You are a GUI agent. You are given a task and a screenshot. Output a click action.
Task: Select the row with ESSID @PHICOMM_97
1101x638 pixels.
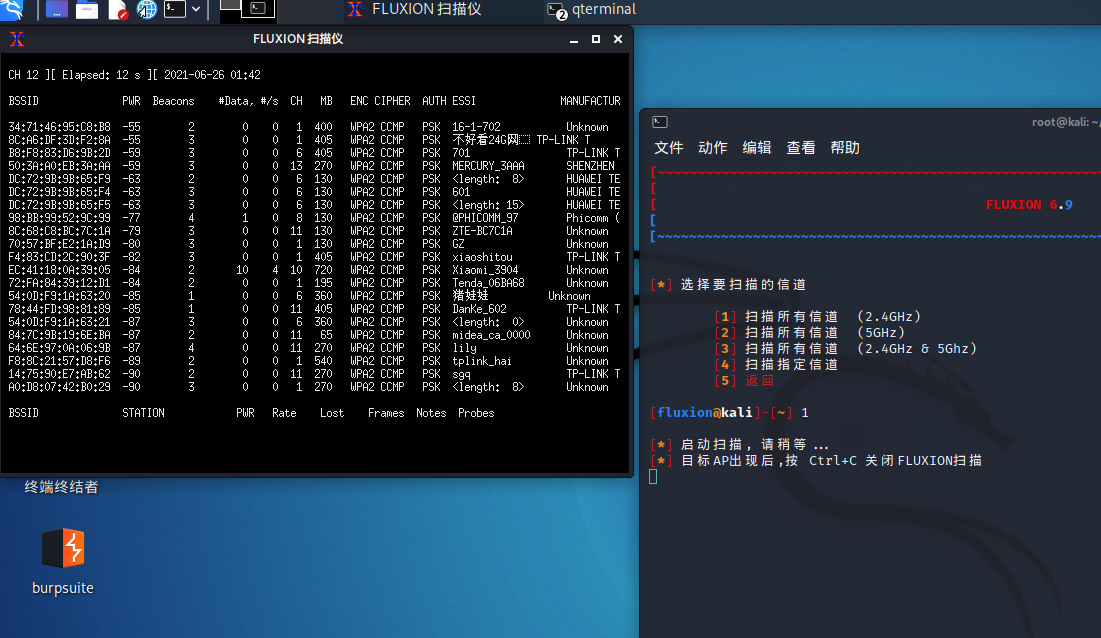315,218
